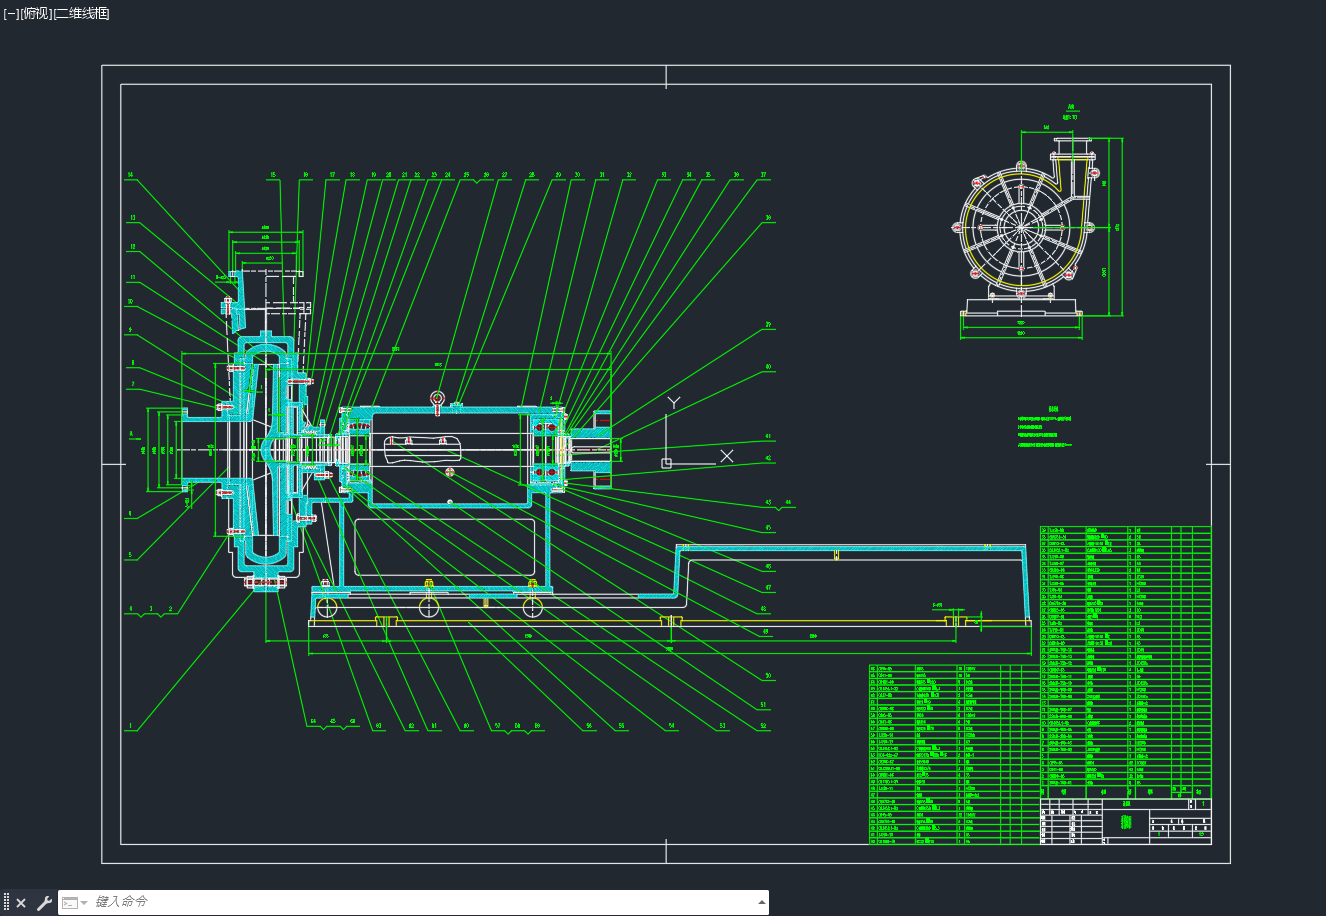
Task: Open the 俯视 view controls menu
Action: click(36, 13)
